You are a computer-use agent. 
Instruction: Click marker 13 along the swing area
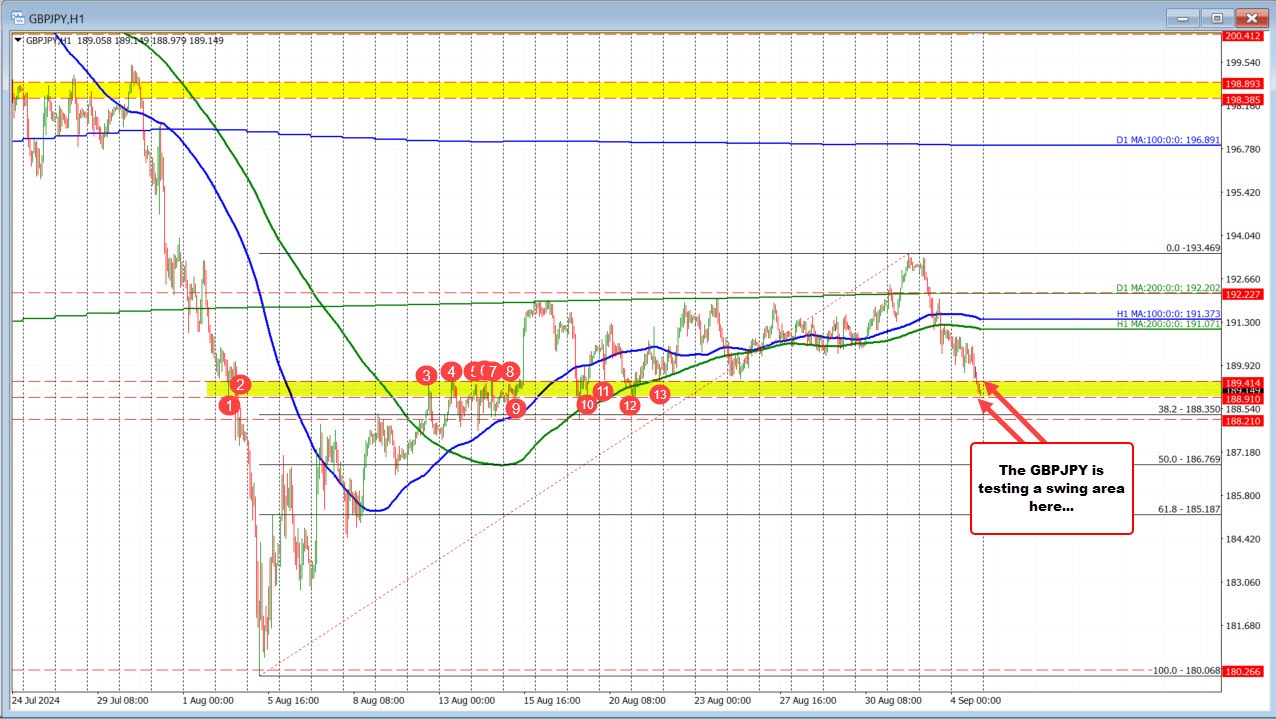(x=659, y=395)
